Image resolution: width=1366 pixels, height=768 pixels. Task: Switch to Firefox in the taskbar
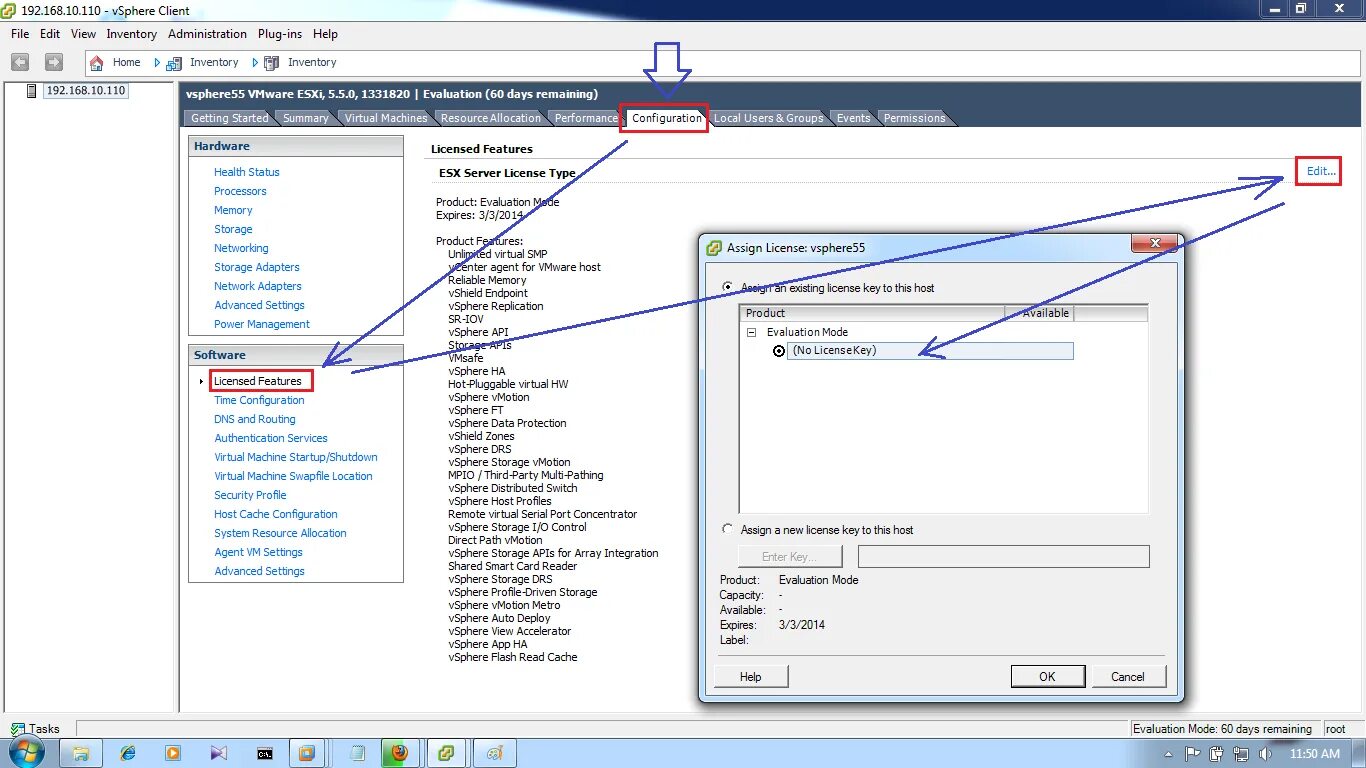[400, 753]
